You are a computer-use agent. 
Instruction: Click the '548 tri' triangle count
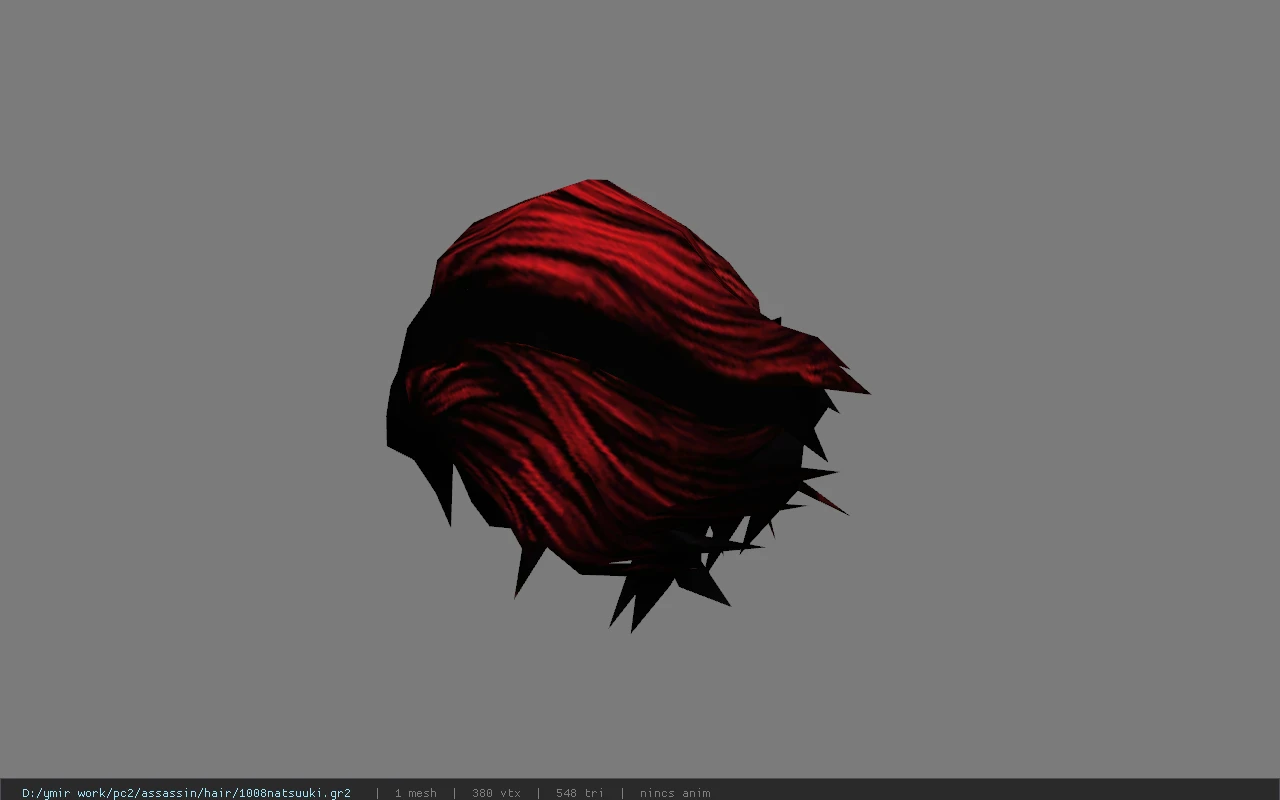click(580, 793)
